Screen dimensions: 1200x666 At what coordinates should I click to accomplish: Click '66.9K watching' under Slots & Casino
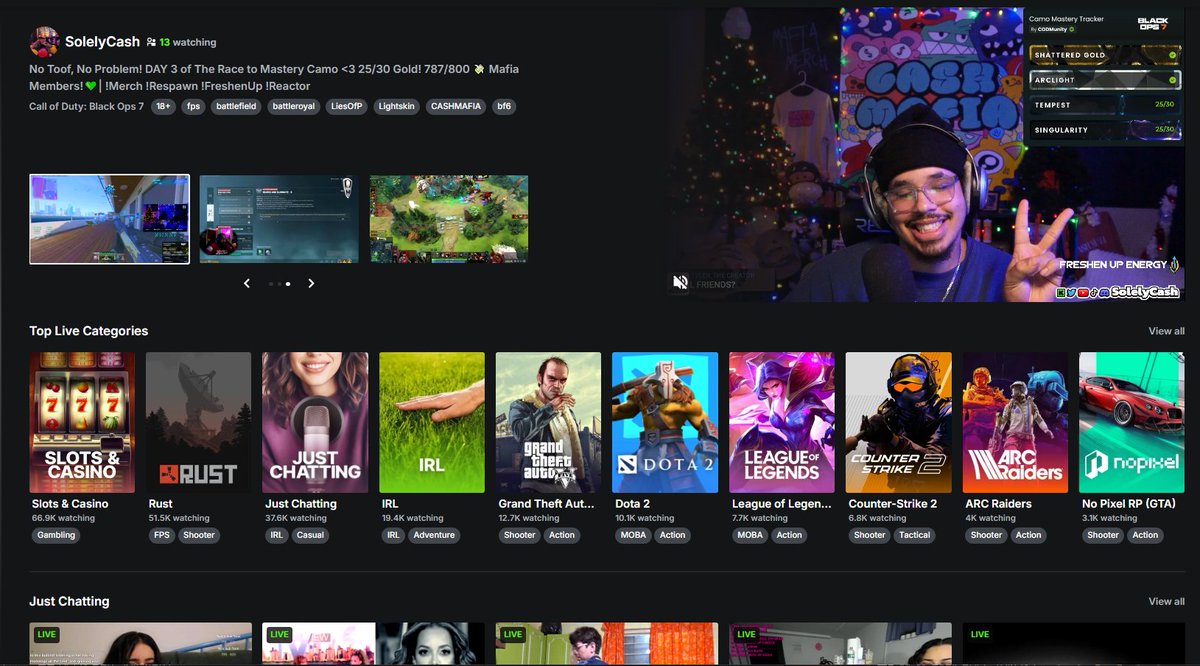coord(63,519)
